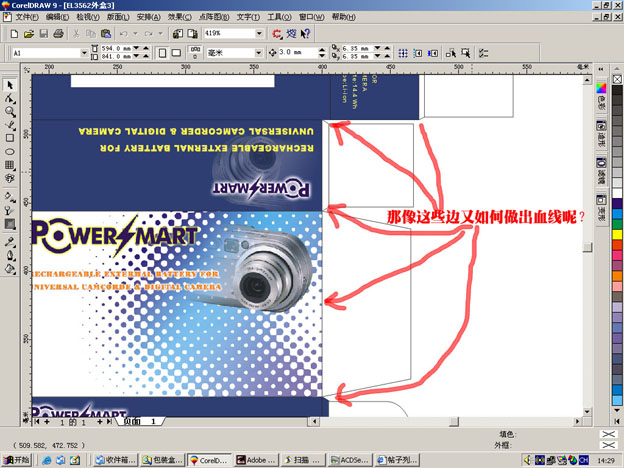The image size is (624, 468).
Task: Set page to portrait orientation
Action: click(x=162, y=53)
